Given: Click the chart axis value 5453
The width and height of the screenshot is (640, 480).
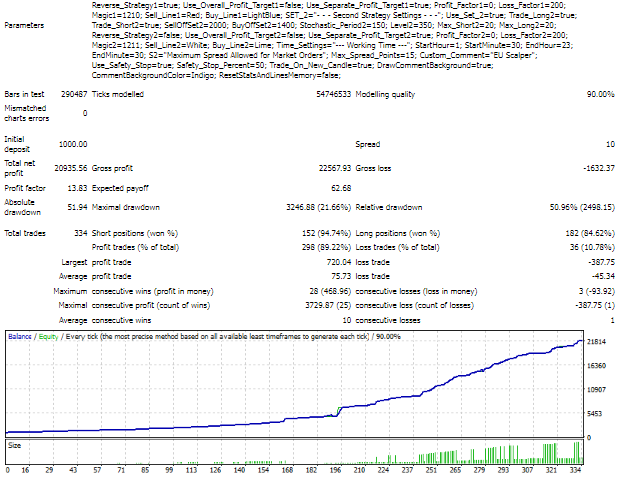Looking at the screenshot, I should point(595,414).
